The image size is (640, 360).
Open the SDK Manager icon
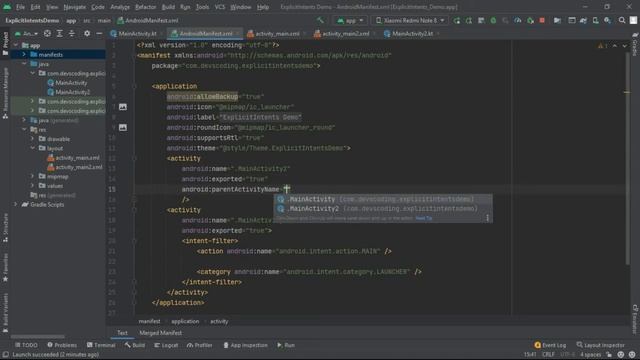coord(608,20)
